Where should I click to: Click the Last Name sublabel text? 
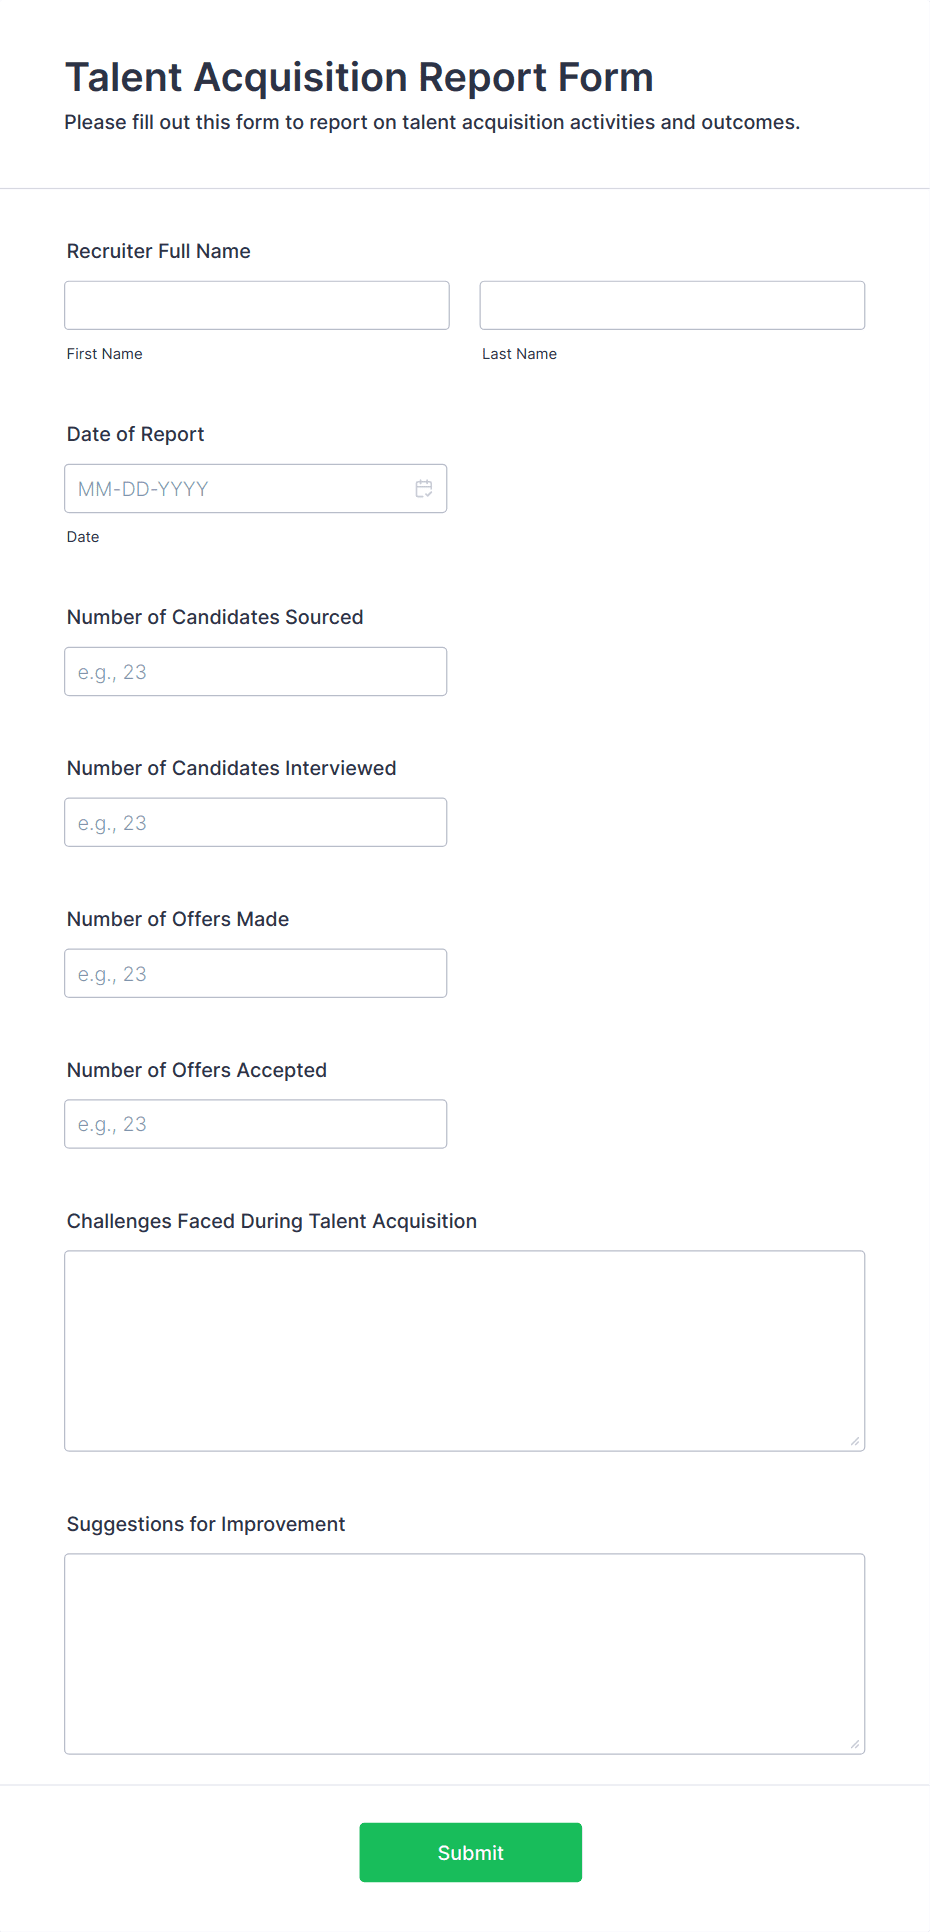tap(519, 353)
